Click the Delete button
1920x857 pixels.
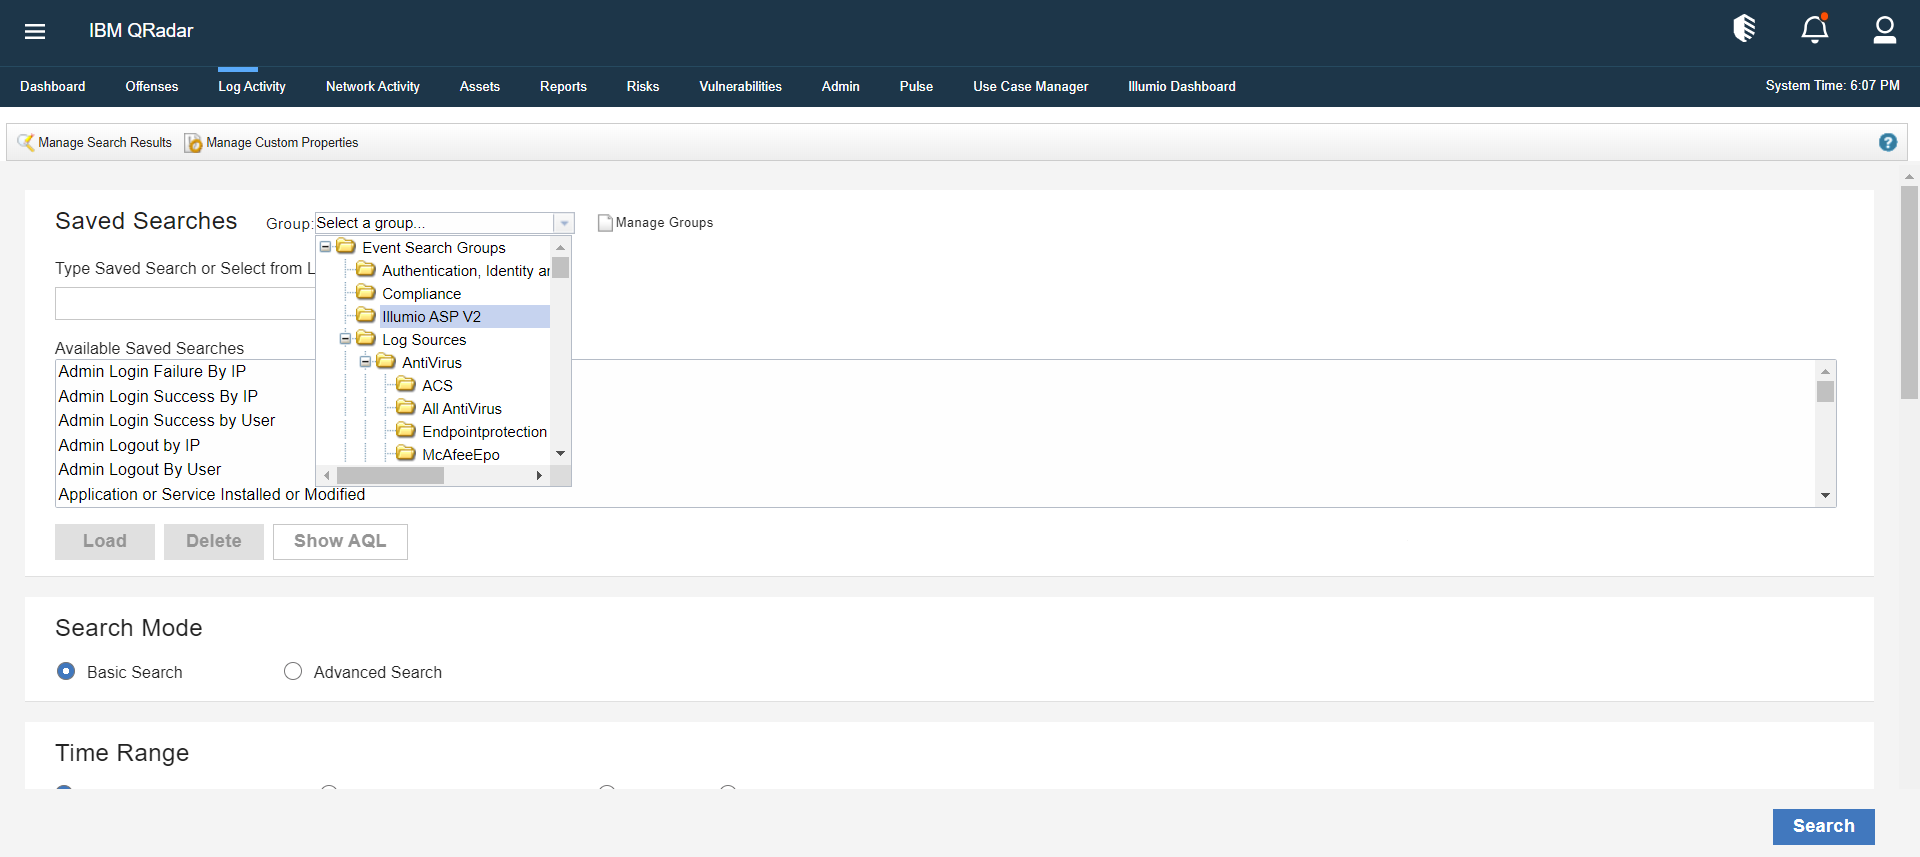click(214, 541)
